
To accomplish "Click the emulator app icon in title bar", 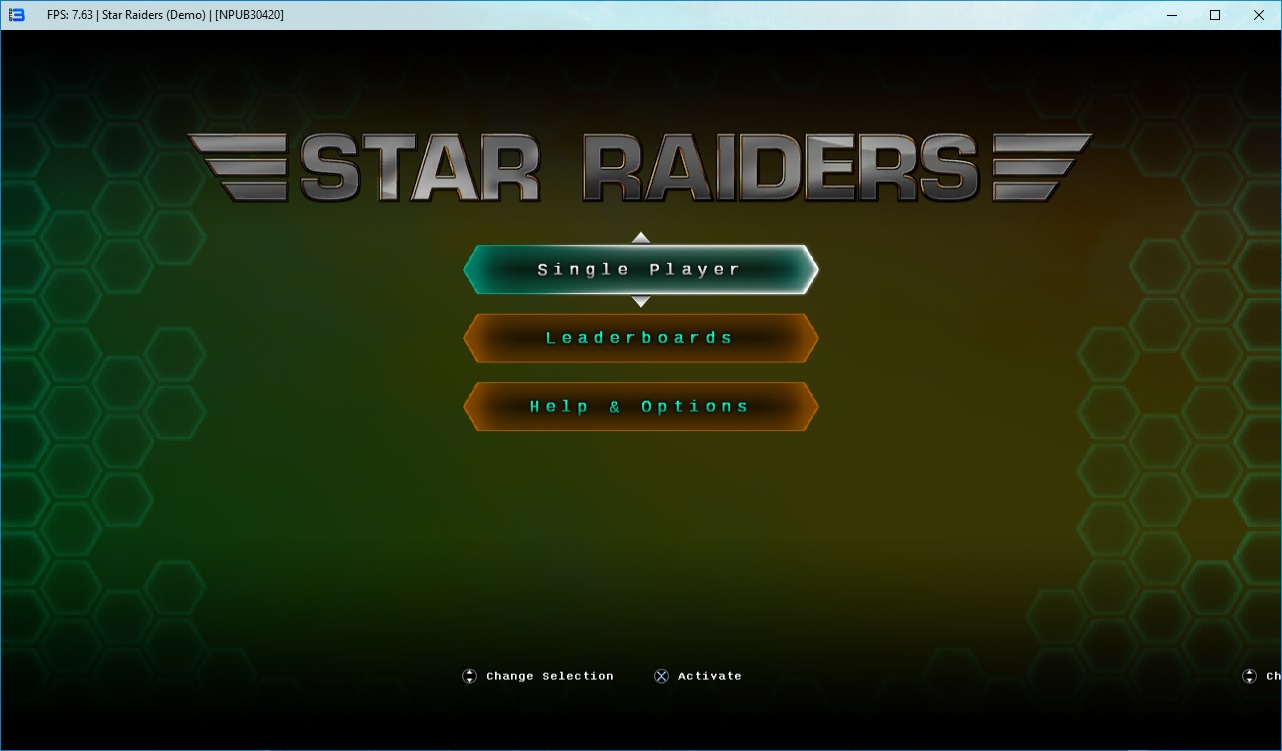I will (x=16, y=15).
